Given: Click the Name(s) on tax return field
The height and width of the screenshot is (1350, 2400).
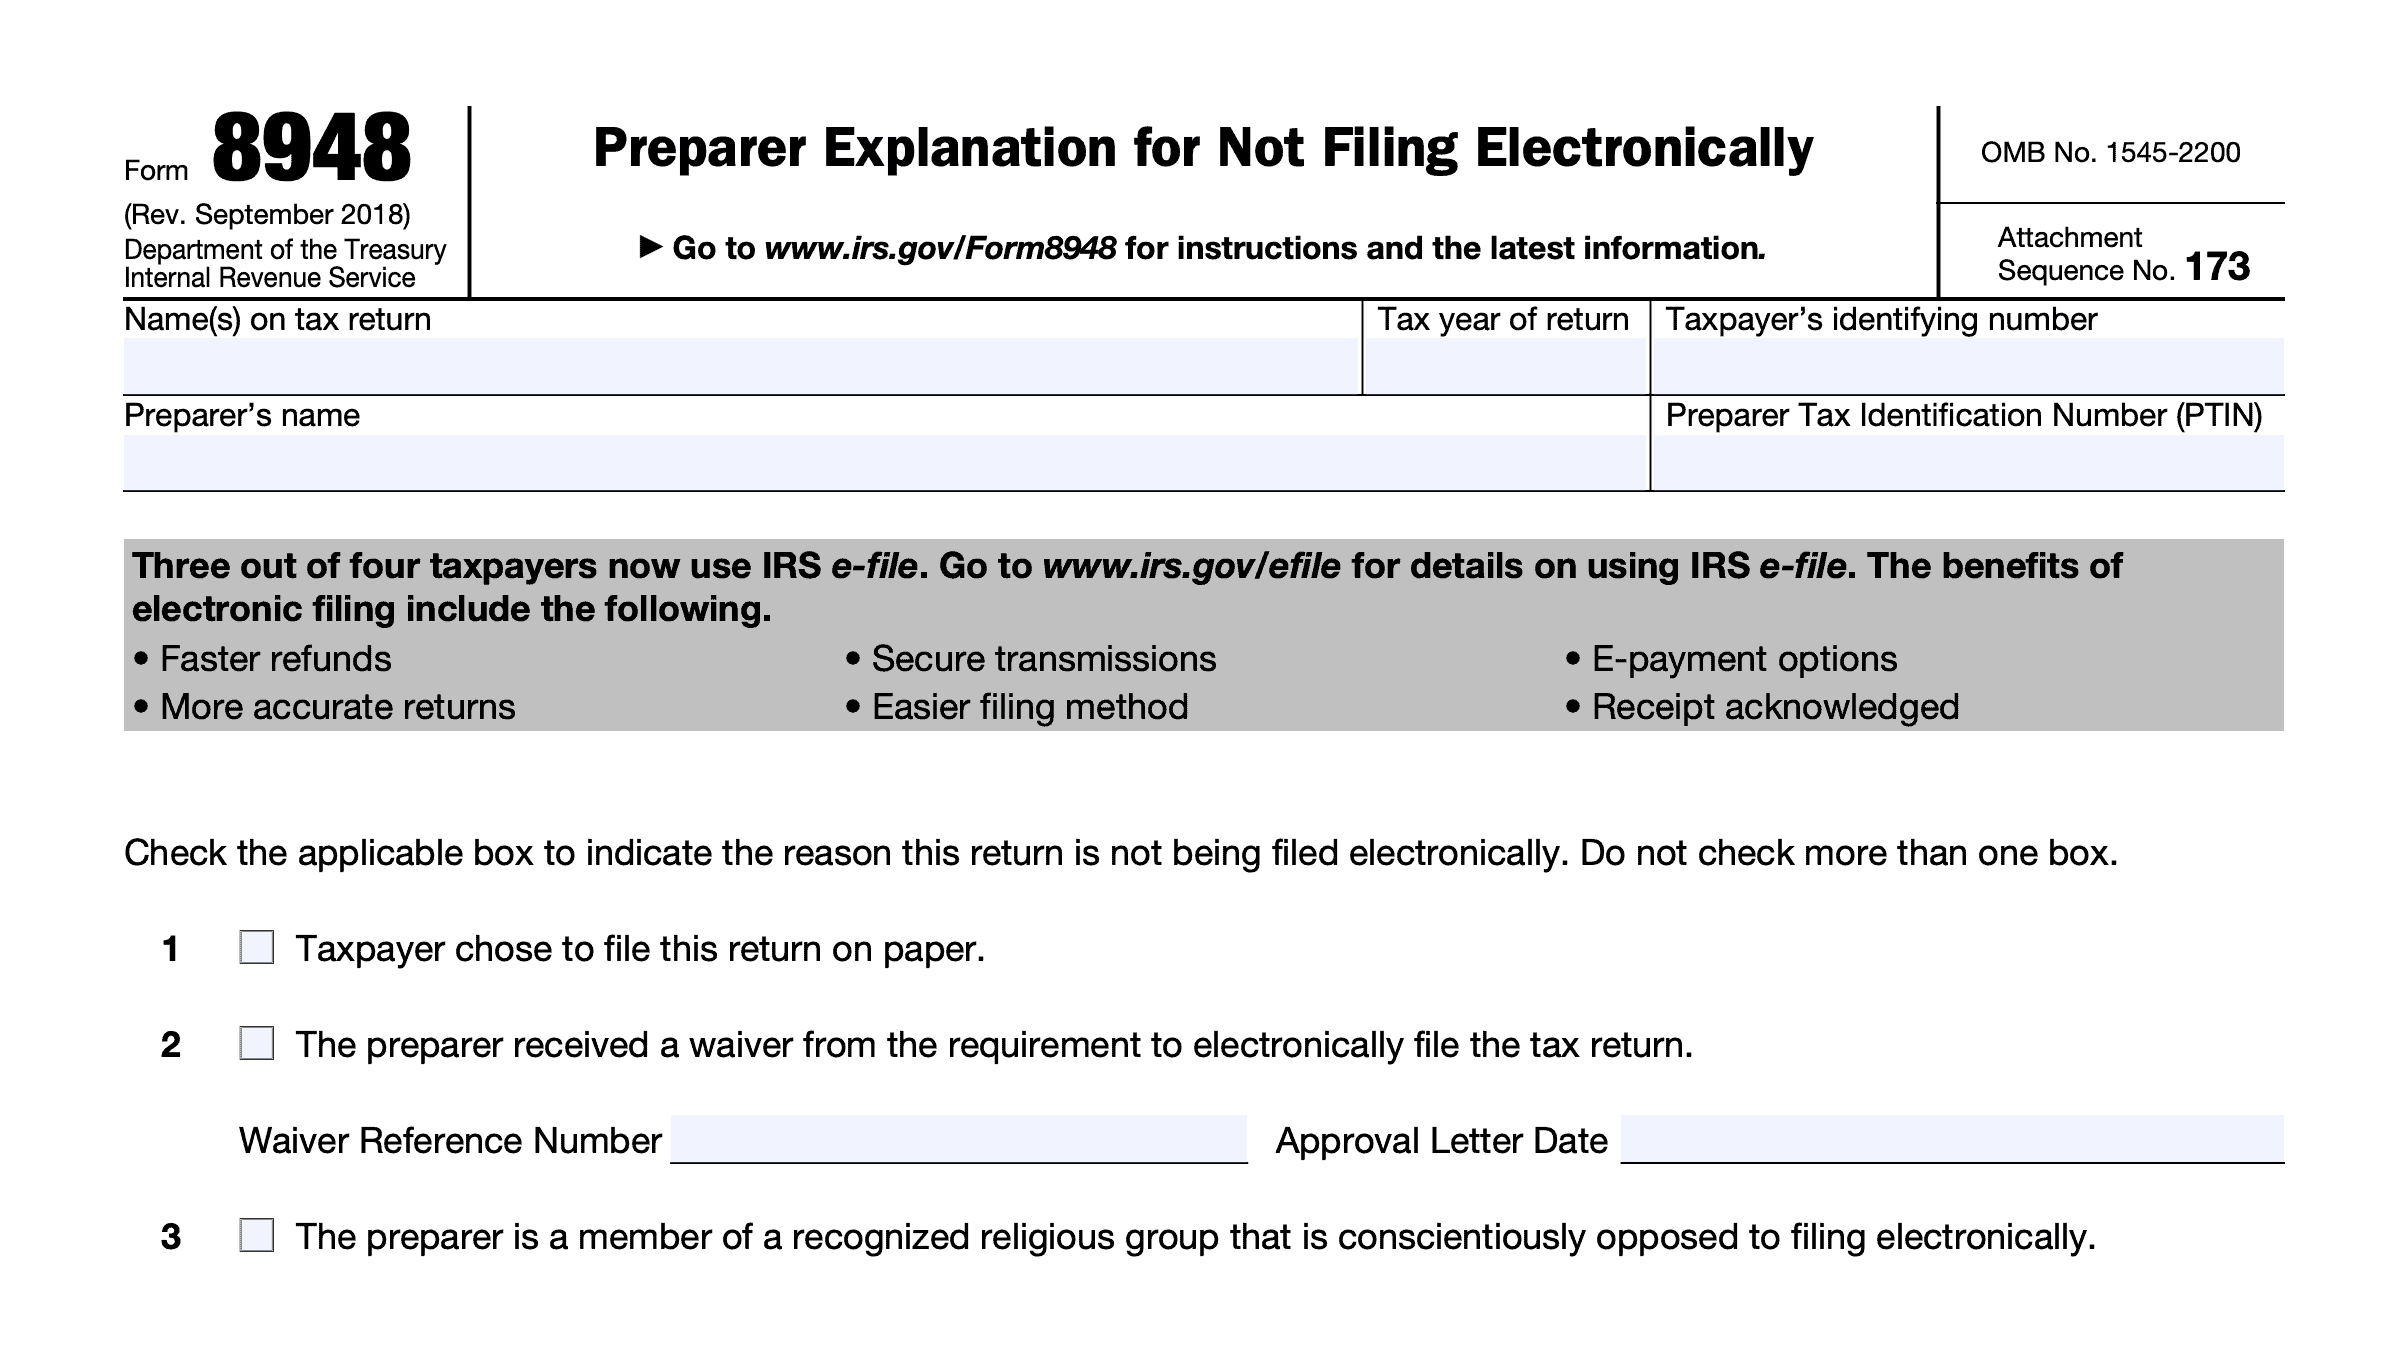Looking at the screenshot, I should coord(742,366).
